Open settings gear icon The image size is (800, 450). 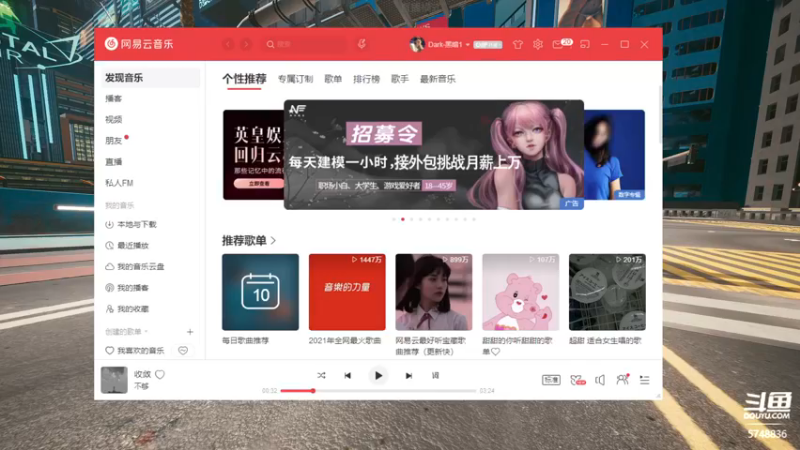click(x=538, y=44)
